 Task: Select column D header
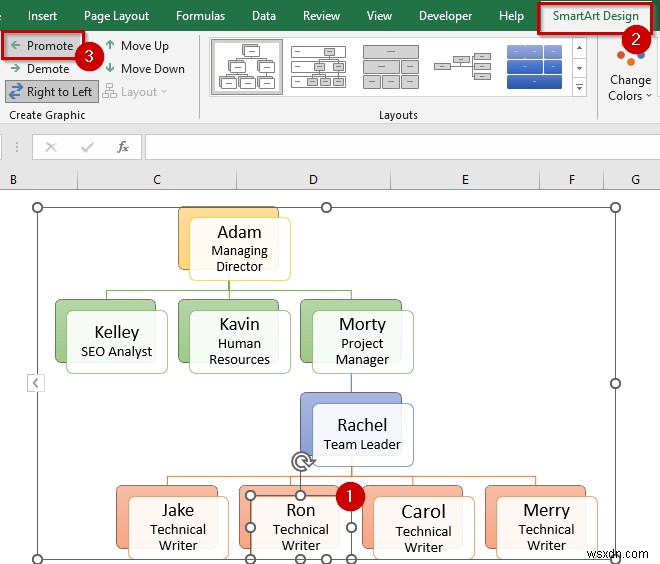313,180
